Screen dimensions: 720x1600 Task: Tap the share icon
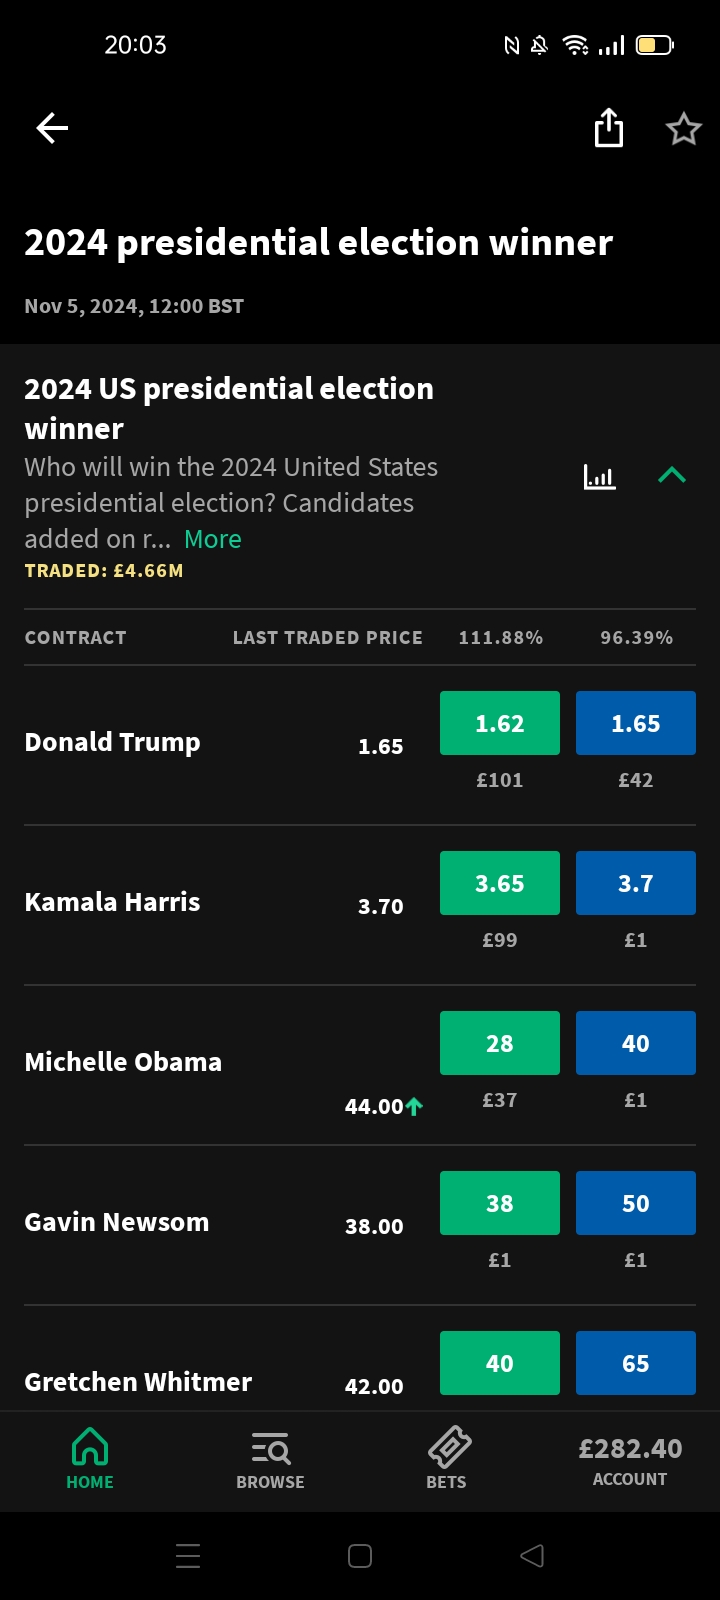coord(608,128)
